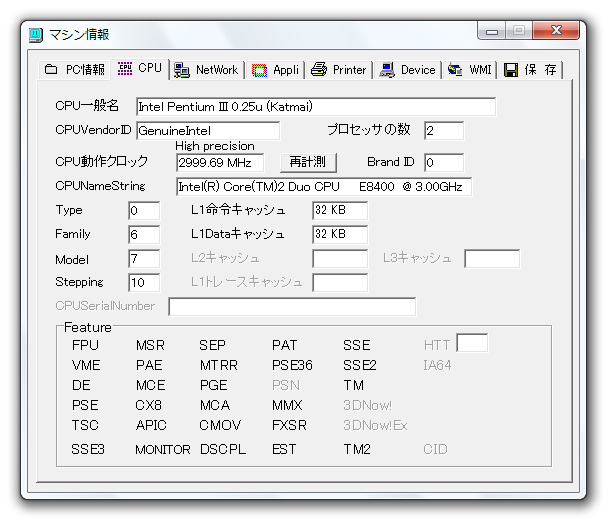This screenshot has height=523, width=610.
Task: Click the printer icon on the Printer tab
Action: point(319,70)
